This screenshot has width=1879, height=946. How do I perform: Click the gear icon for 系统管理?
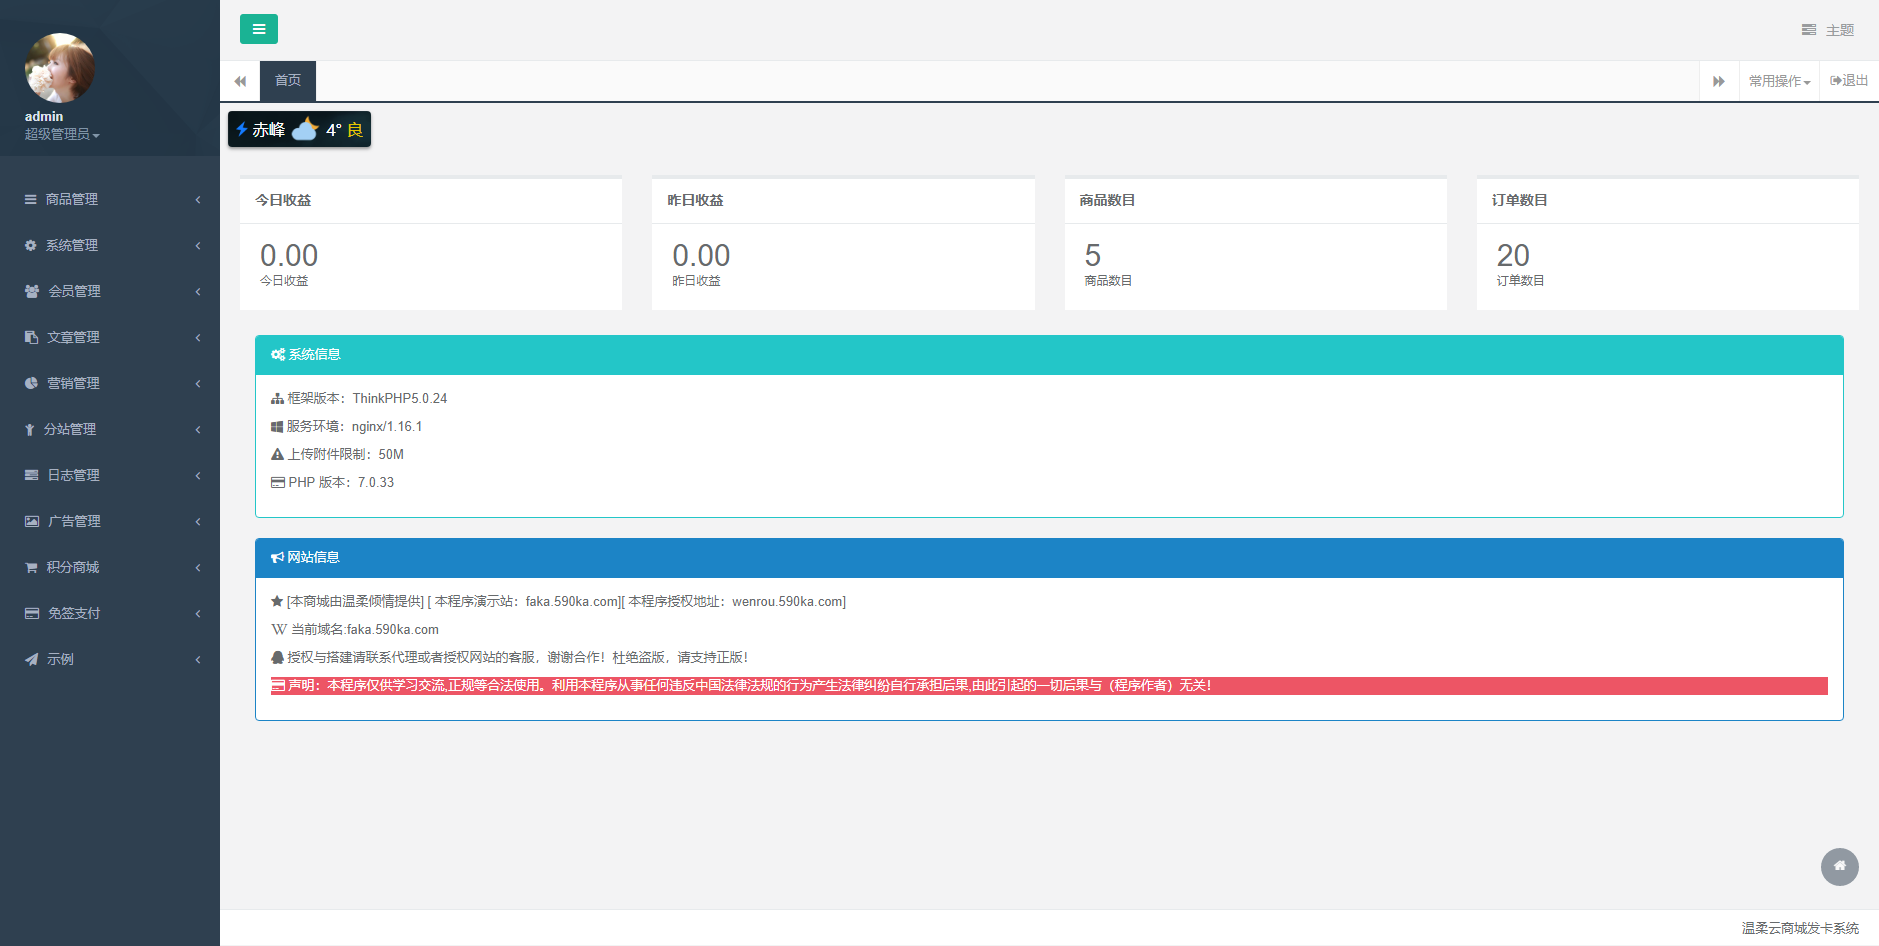31,245
